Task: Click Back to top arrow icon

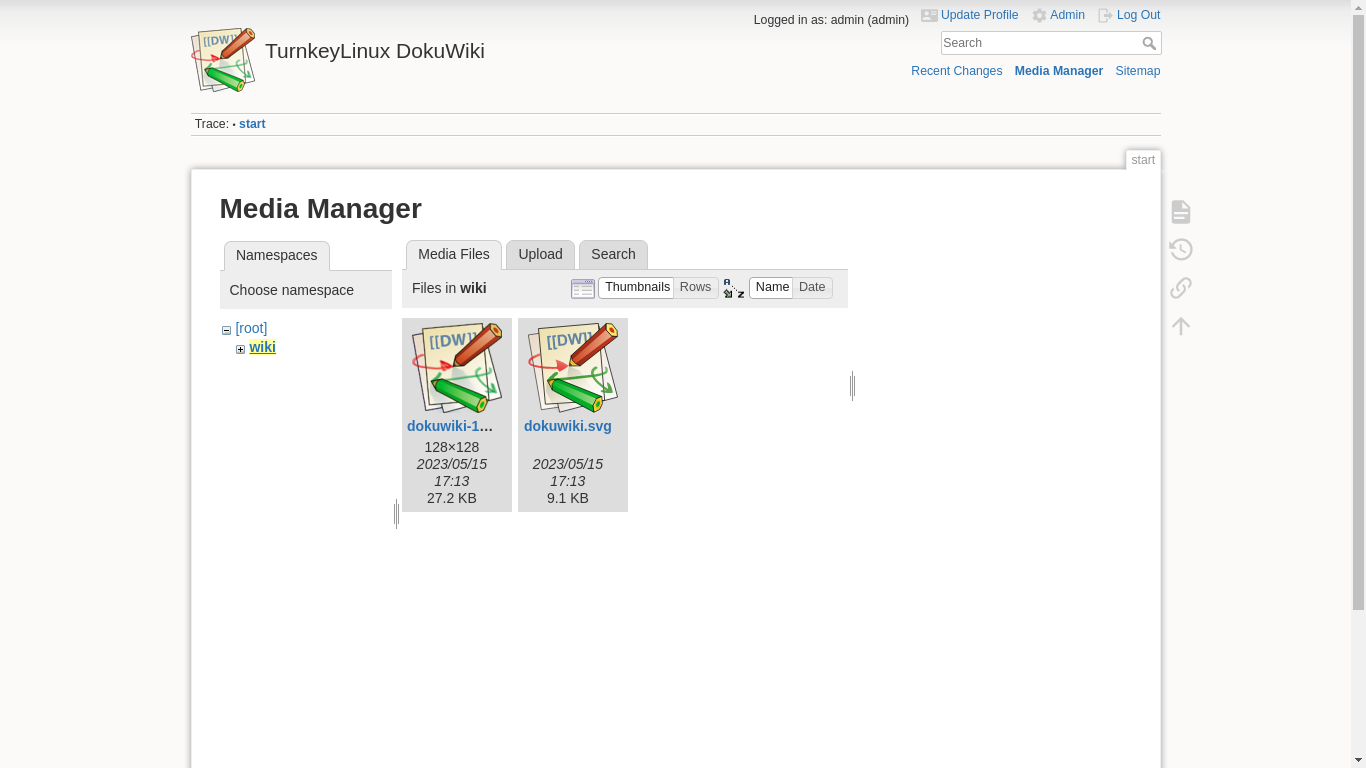Action: [1181, 326]
